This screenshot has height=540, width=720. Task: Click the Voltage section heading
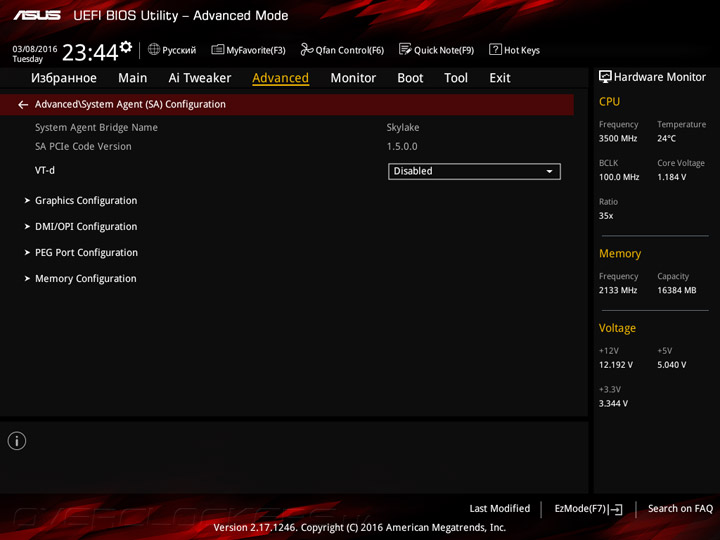pyautogui.click(x=617, y=328)
